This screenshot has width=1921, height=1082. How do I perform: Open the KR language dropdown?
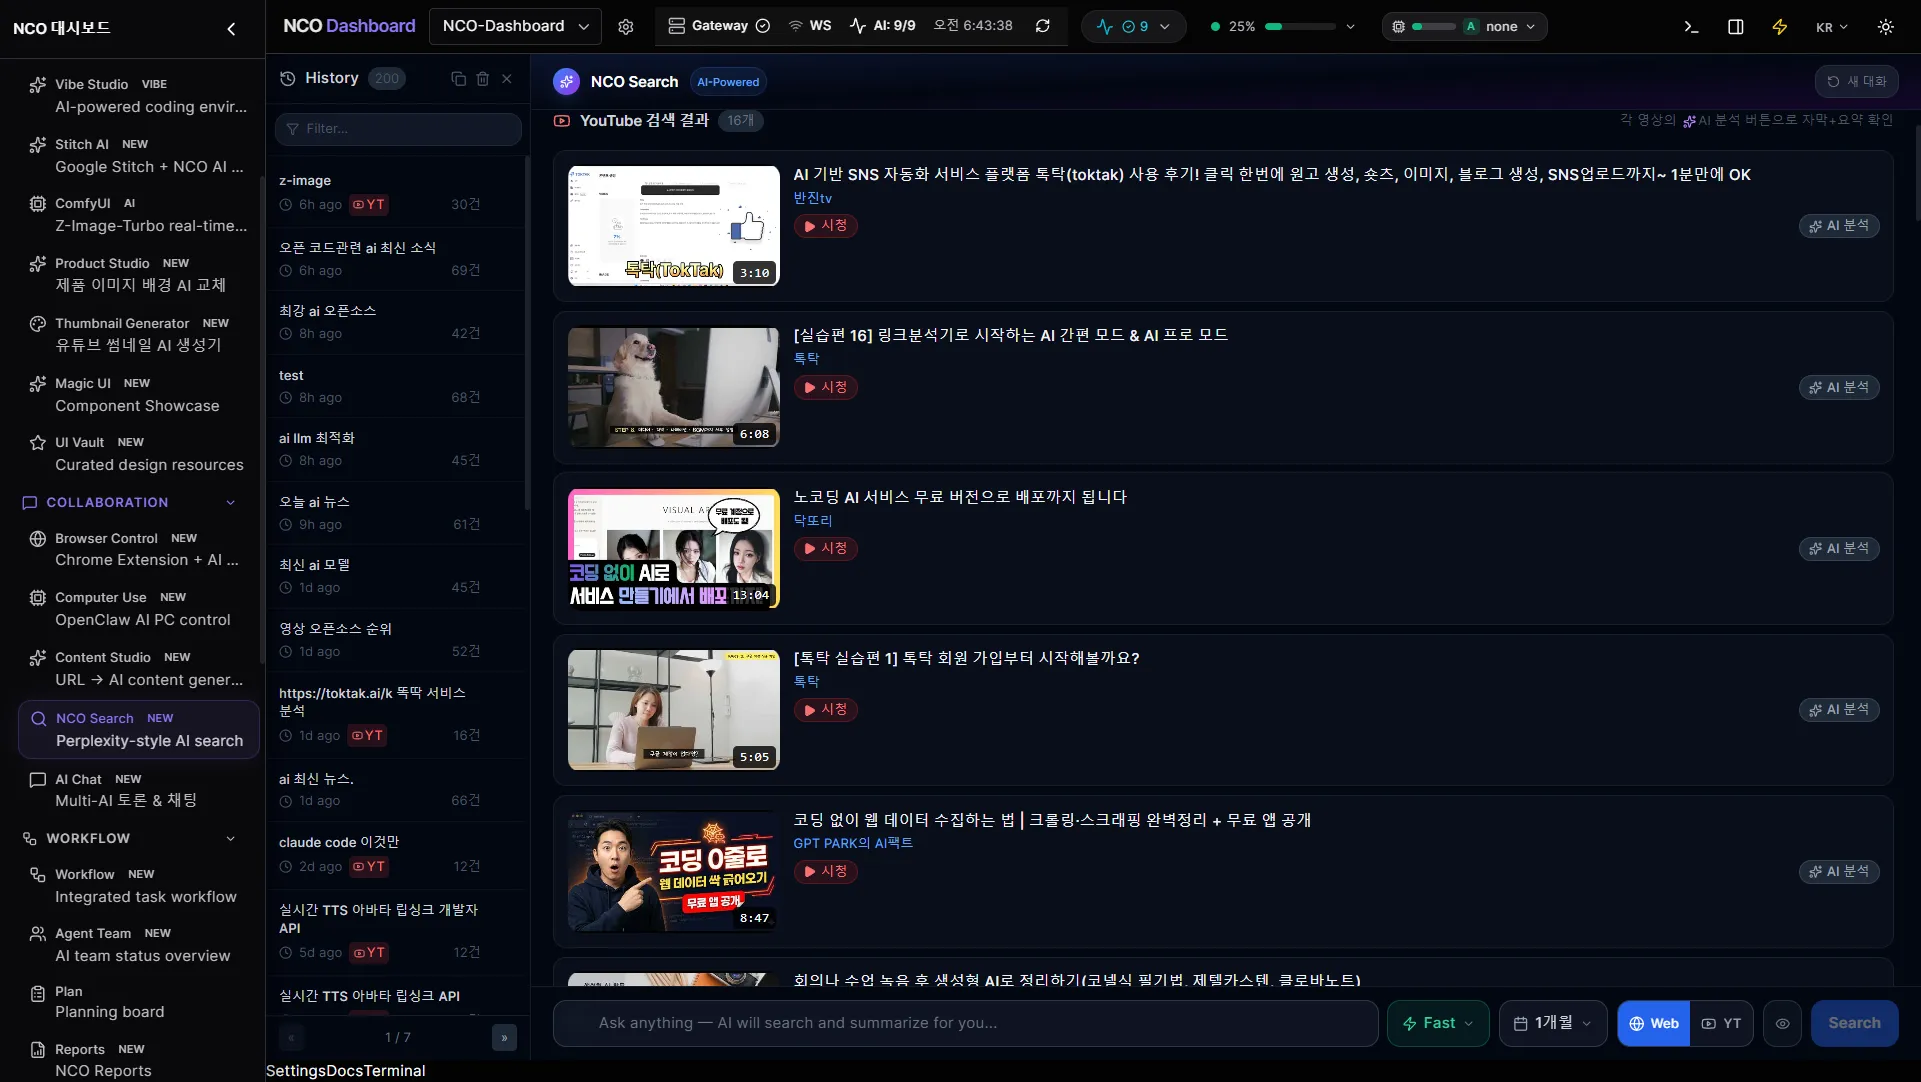(x=1832, y=27)
